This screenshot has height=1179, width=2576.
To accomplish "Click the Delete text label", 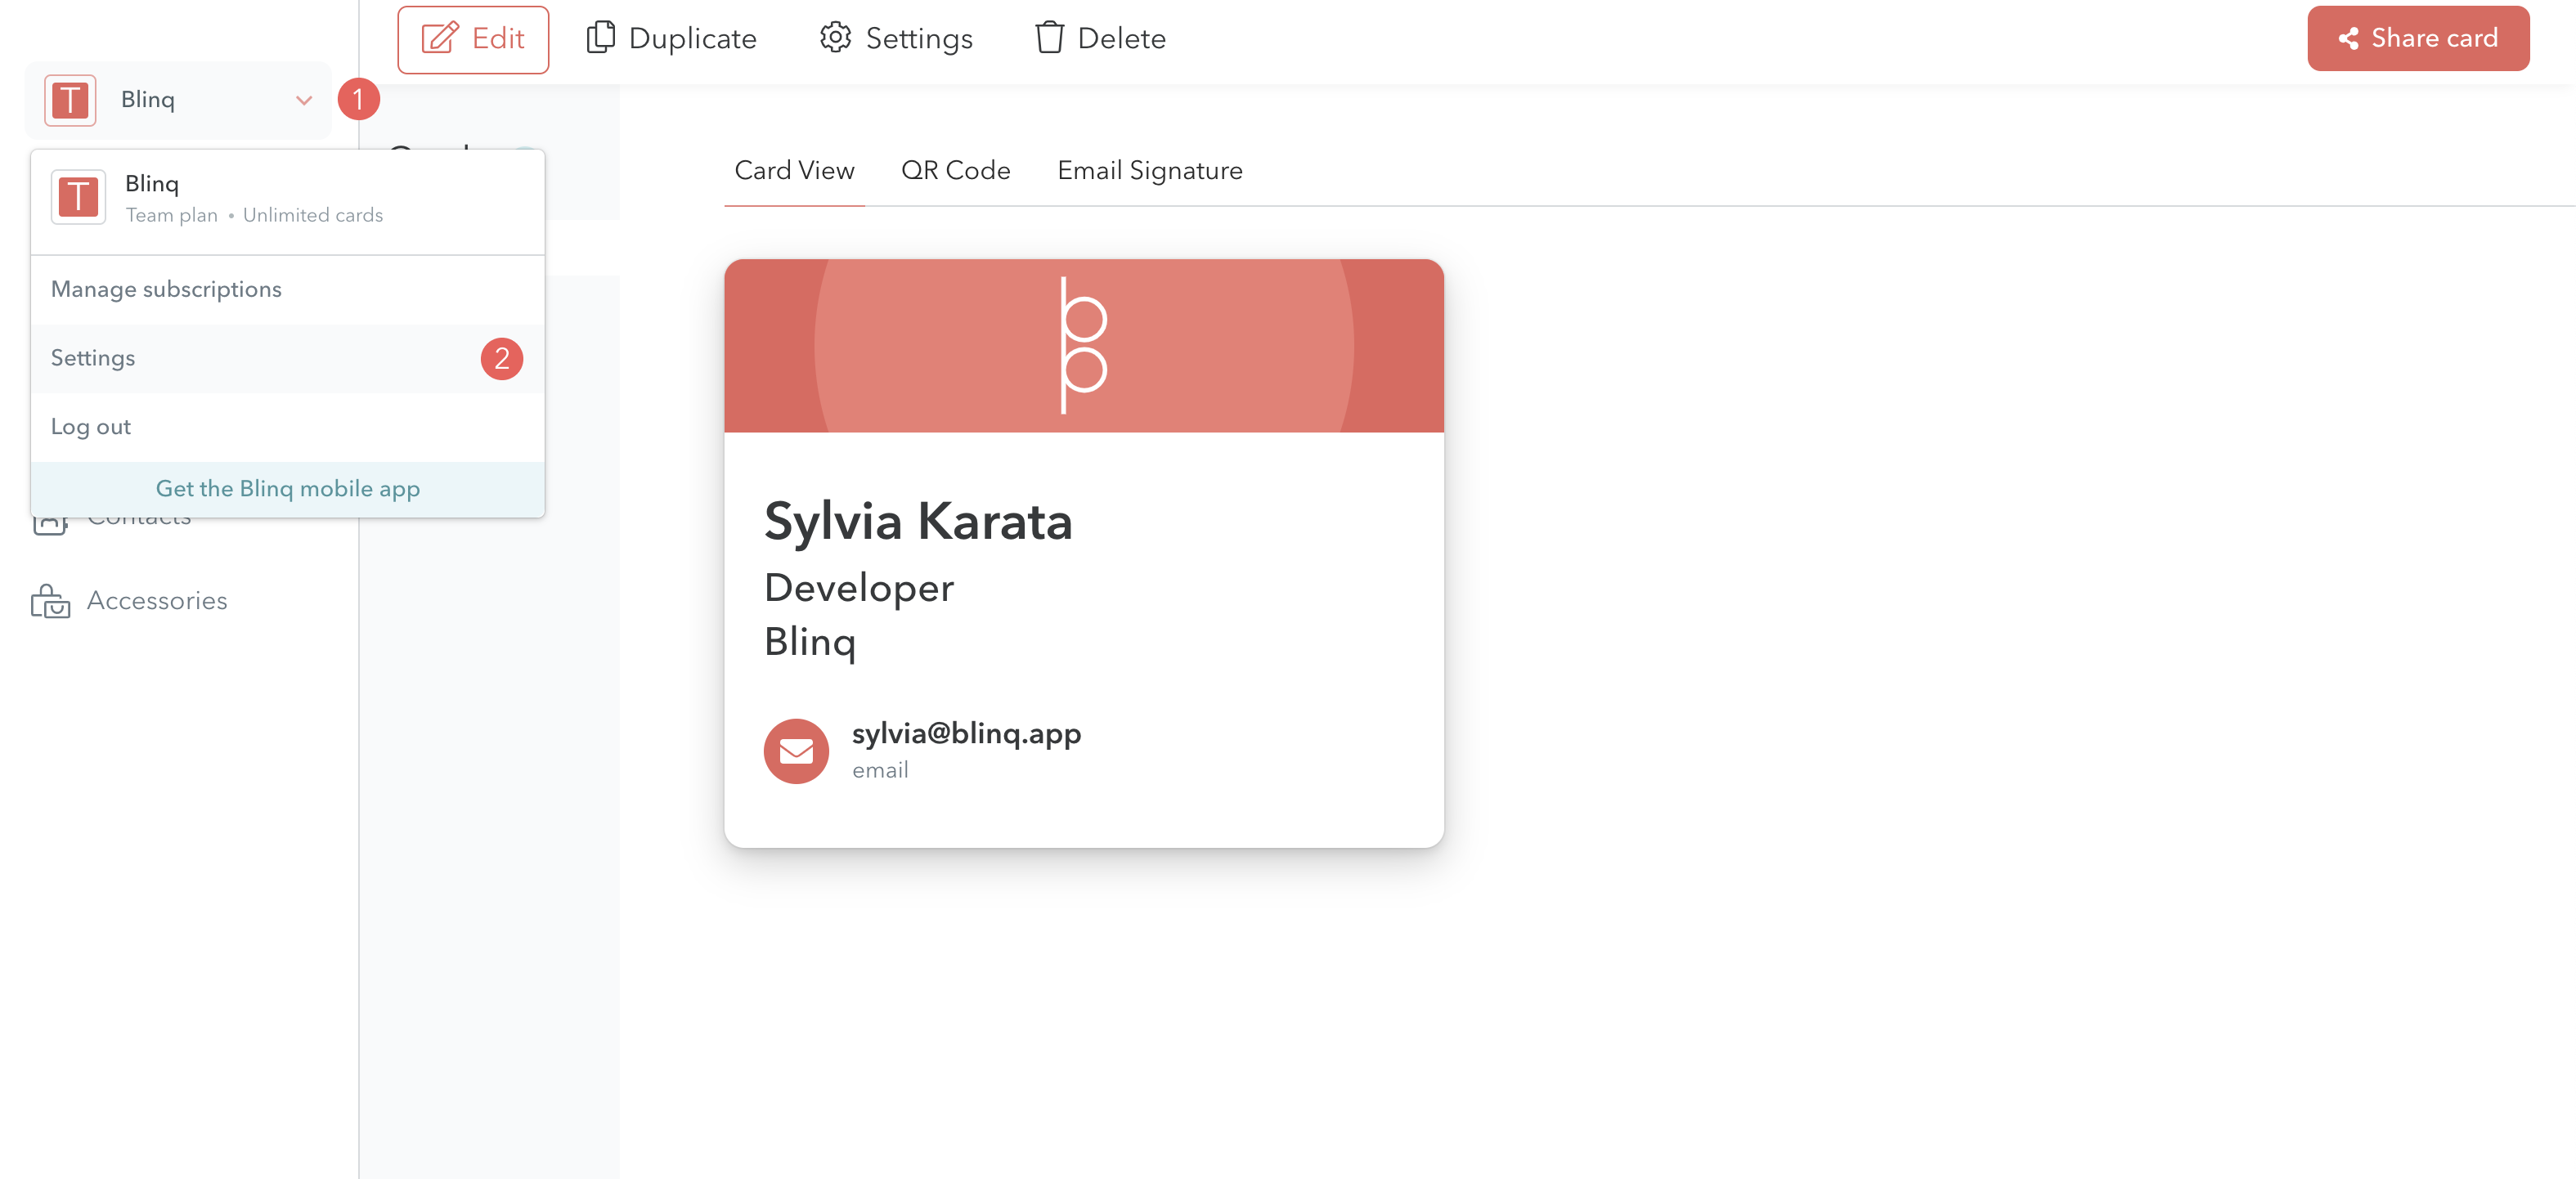I will coord(1121,38).
